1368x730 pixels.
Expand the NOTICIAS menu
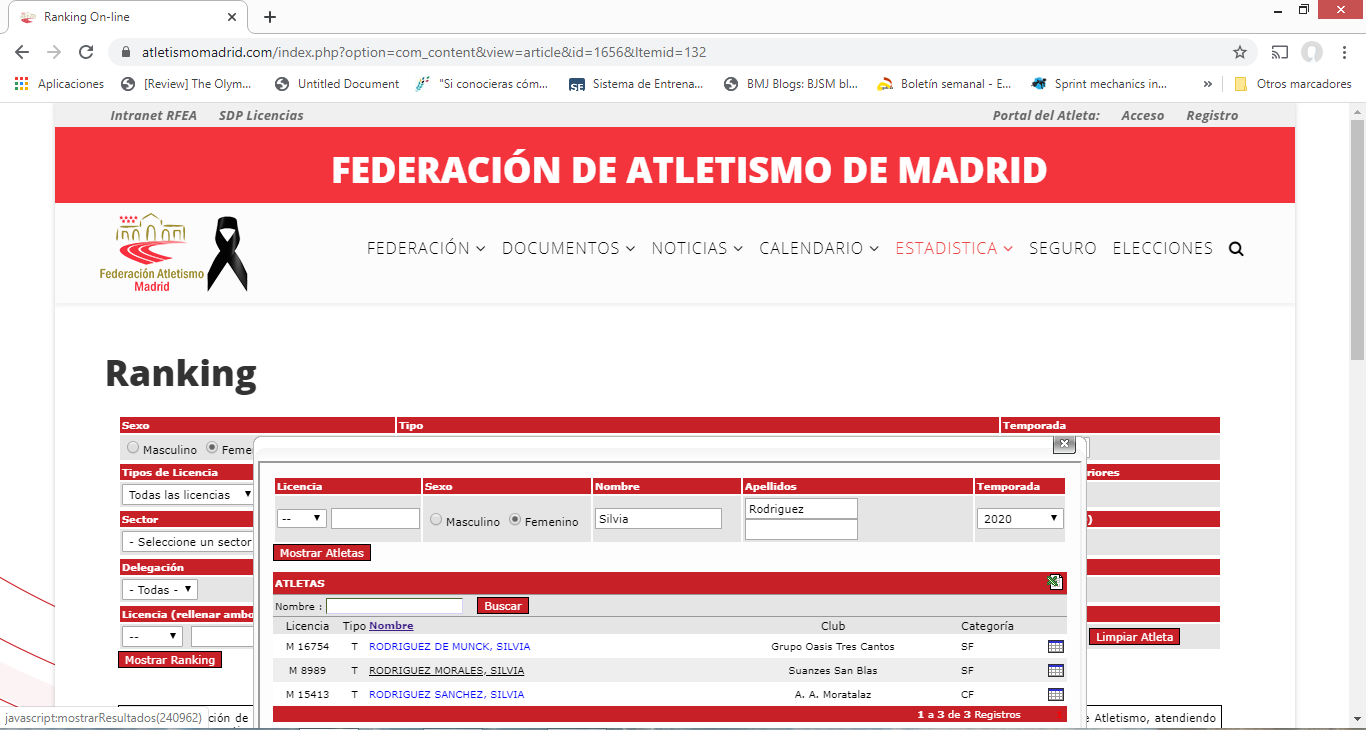click(x=698, y=248)
